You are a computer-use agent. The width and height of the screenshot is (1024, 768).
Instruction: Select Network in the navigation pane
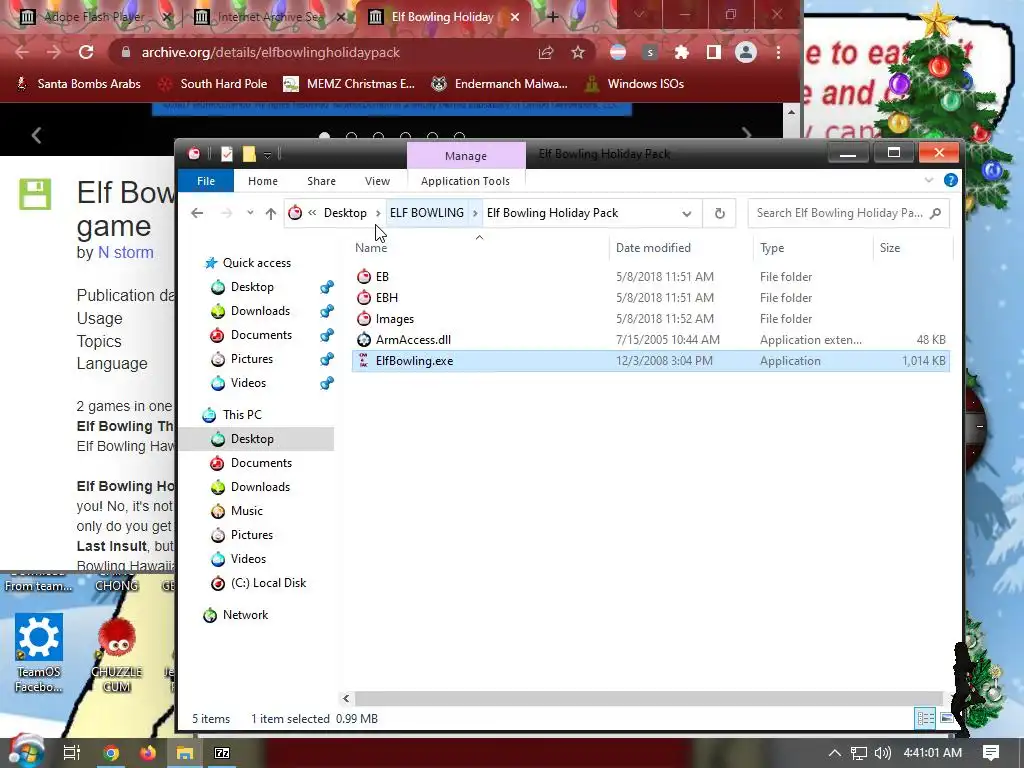[245, 615]
